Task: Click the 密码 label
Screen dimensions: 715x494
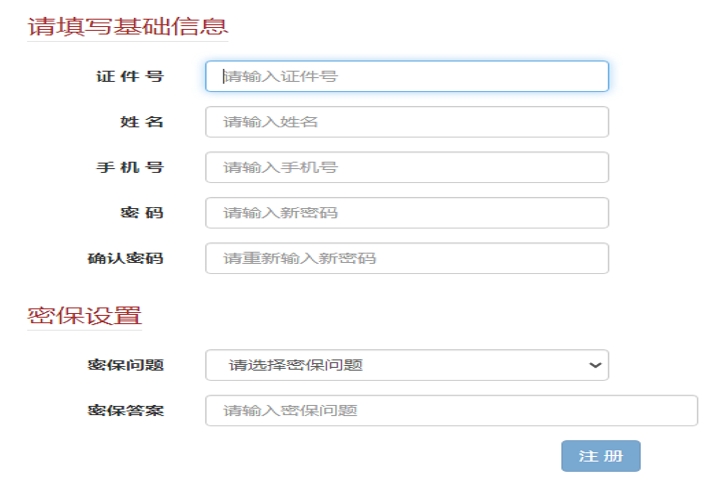Action: click(x=141, y=213)
